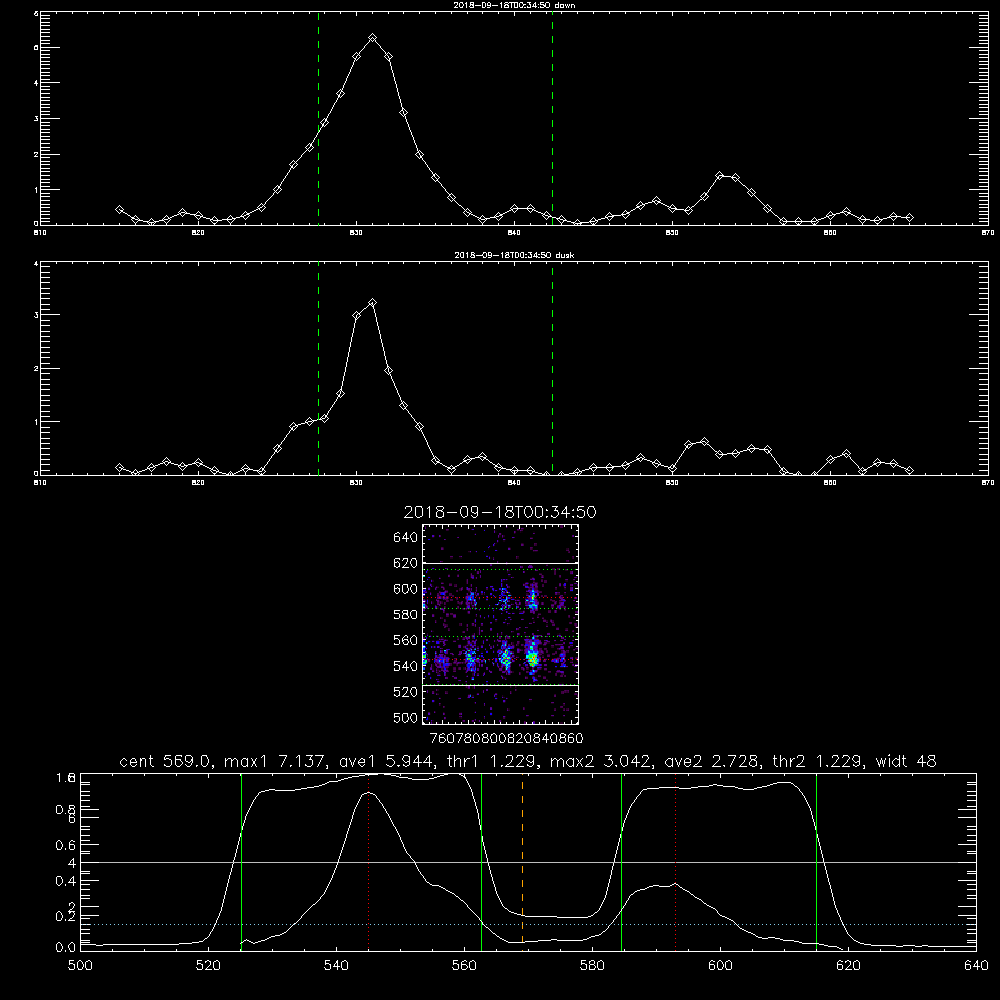The image size is (1000, 1000).
Task: Pick the highest diamond marker on the dusk curve
Action: pyautogui.click(x=372, y=302)
